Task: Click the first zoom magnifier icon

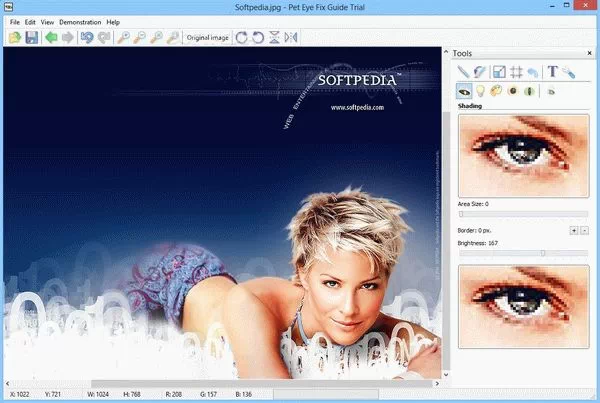Action: pyautogui.click(x=123, y=38)
